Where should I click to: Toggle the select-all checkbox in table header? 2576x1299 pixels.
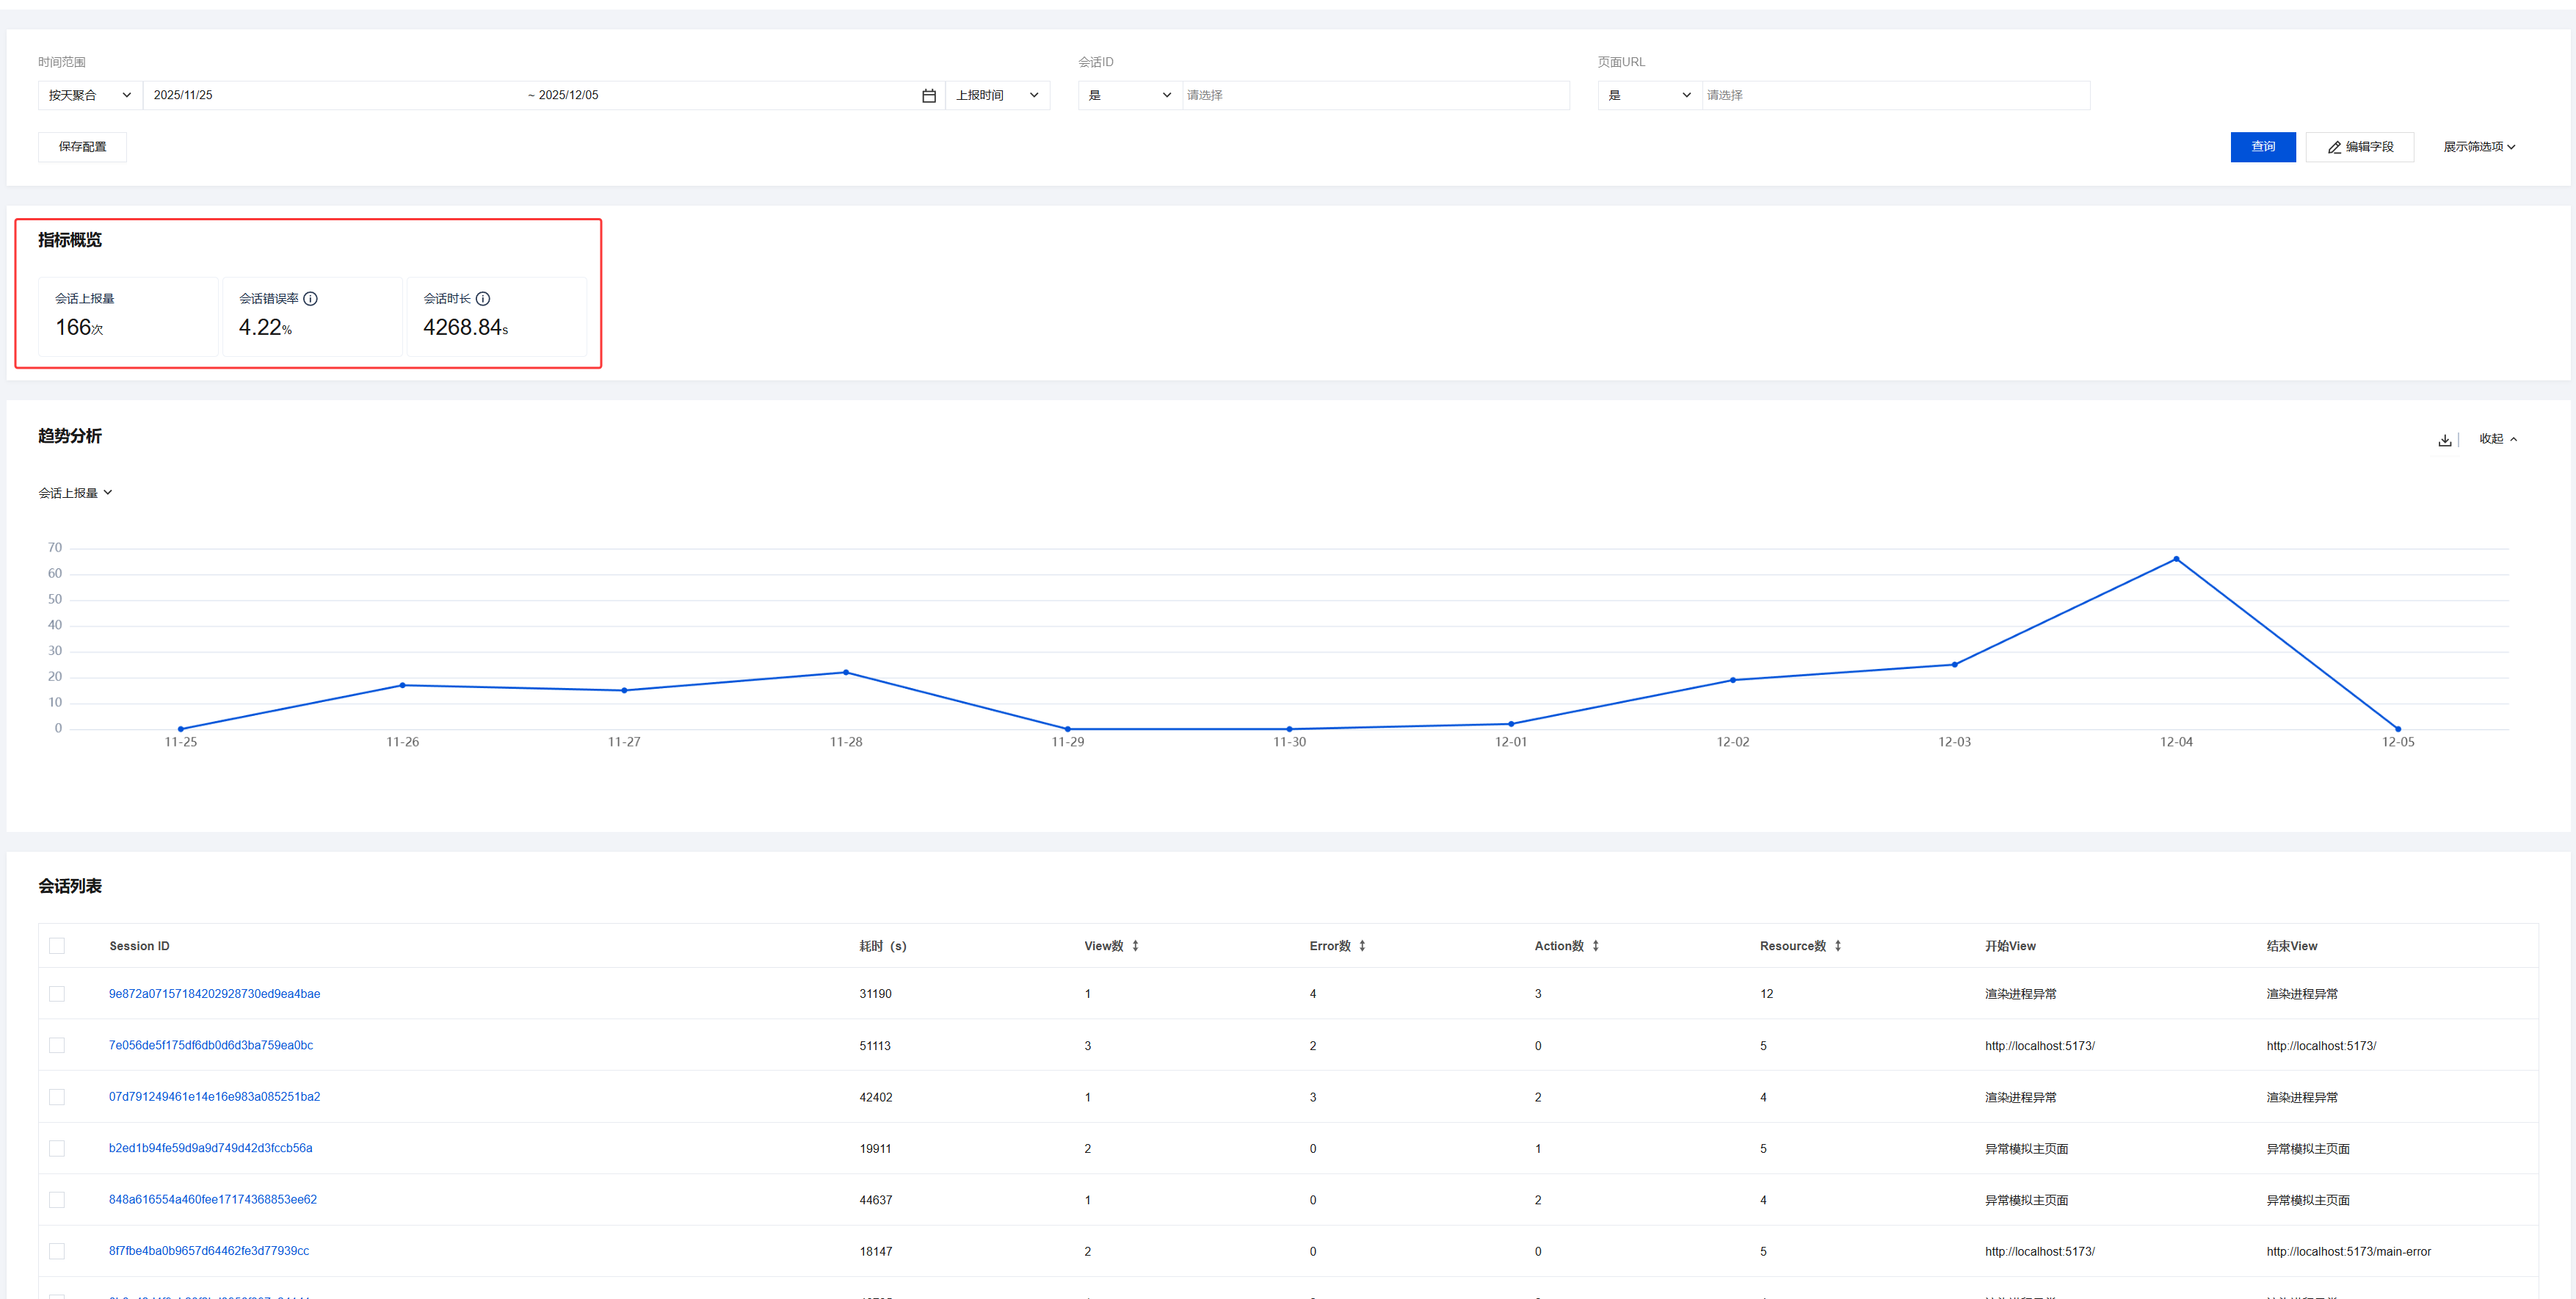57,946
